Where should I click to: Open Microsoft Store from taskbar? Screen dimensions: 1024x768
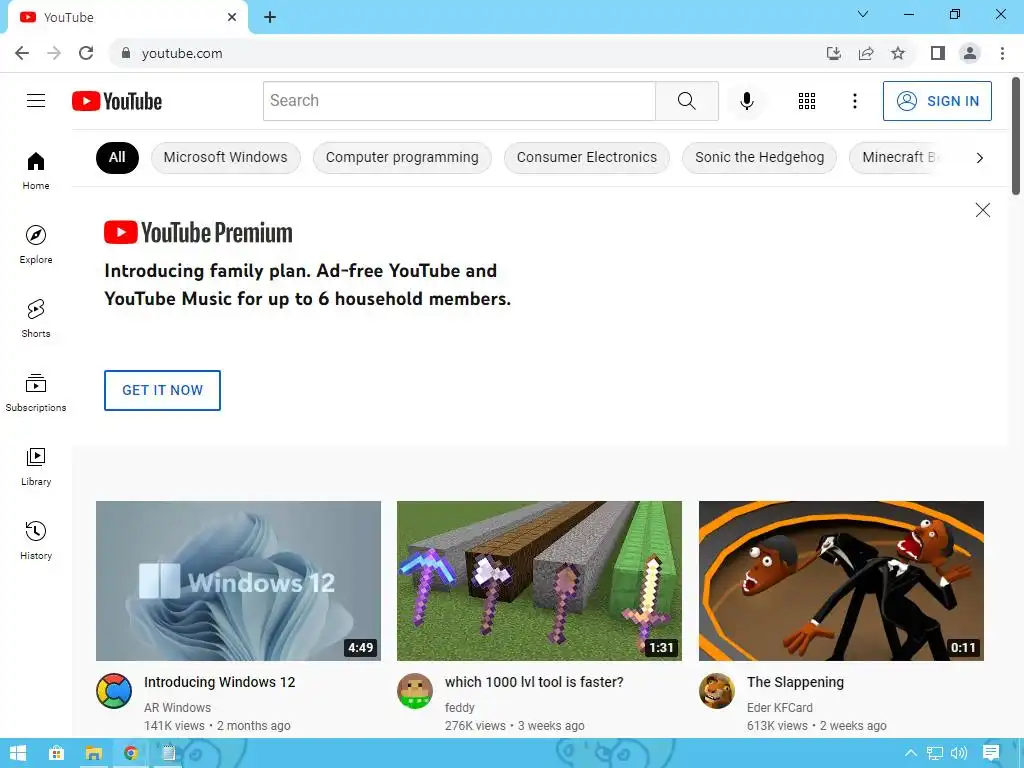coord(56,753)
